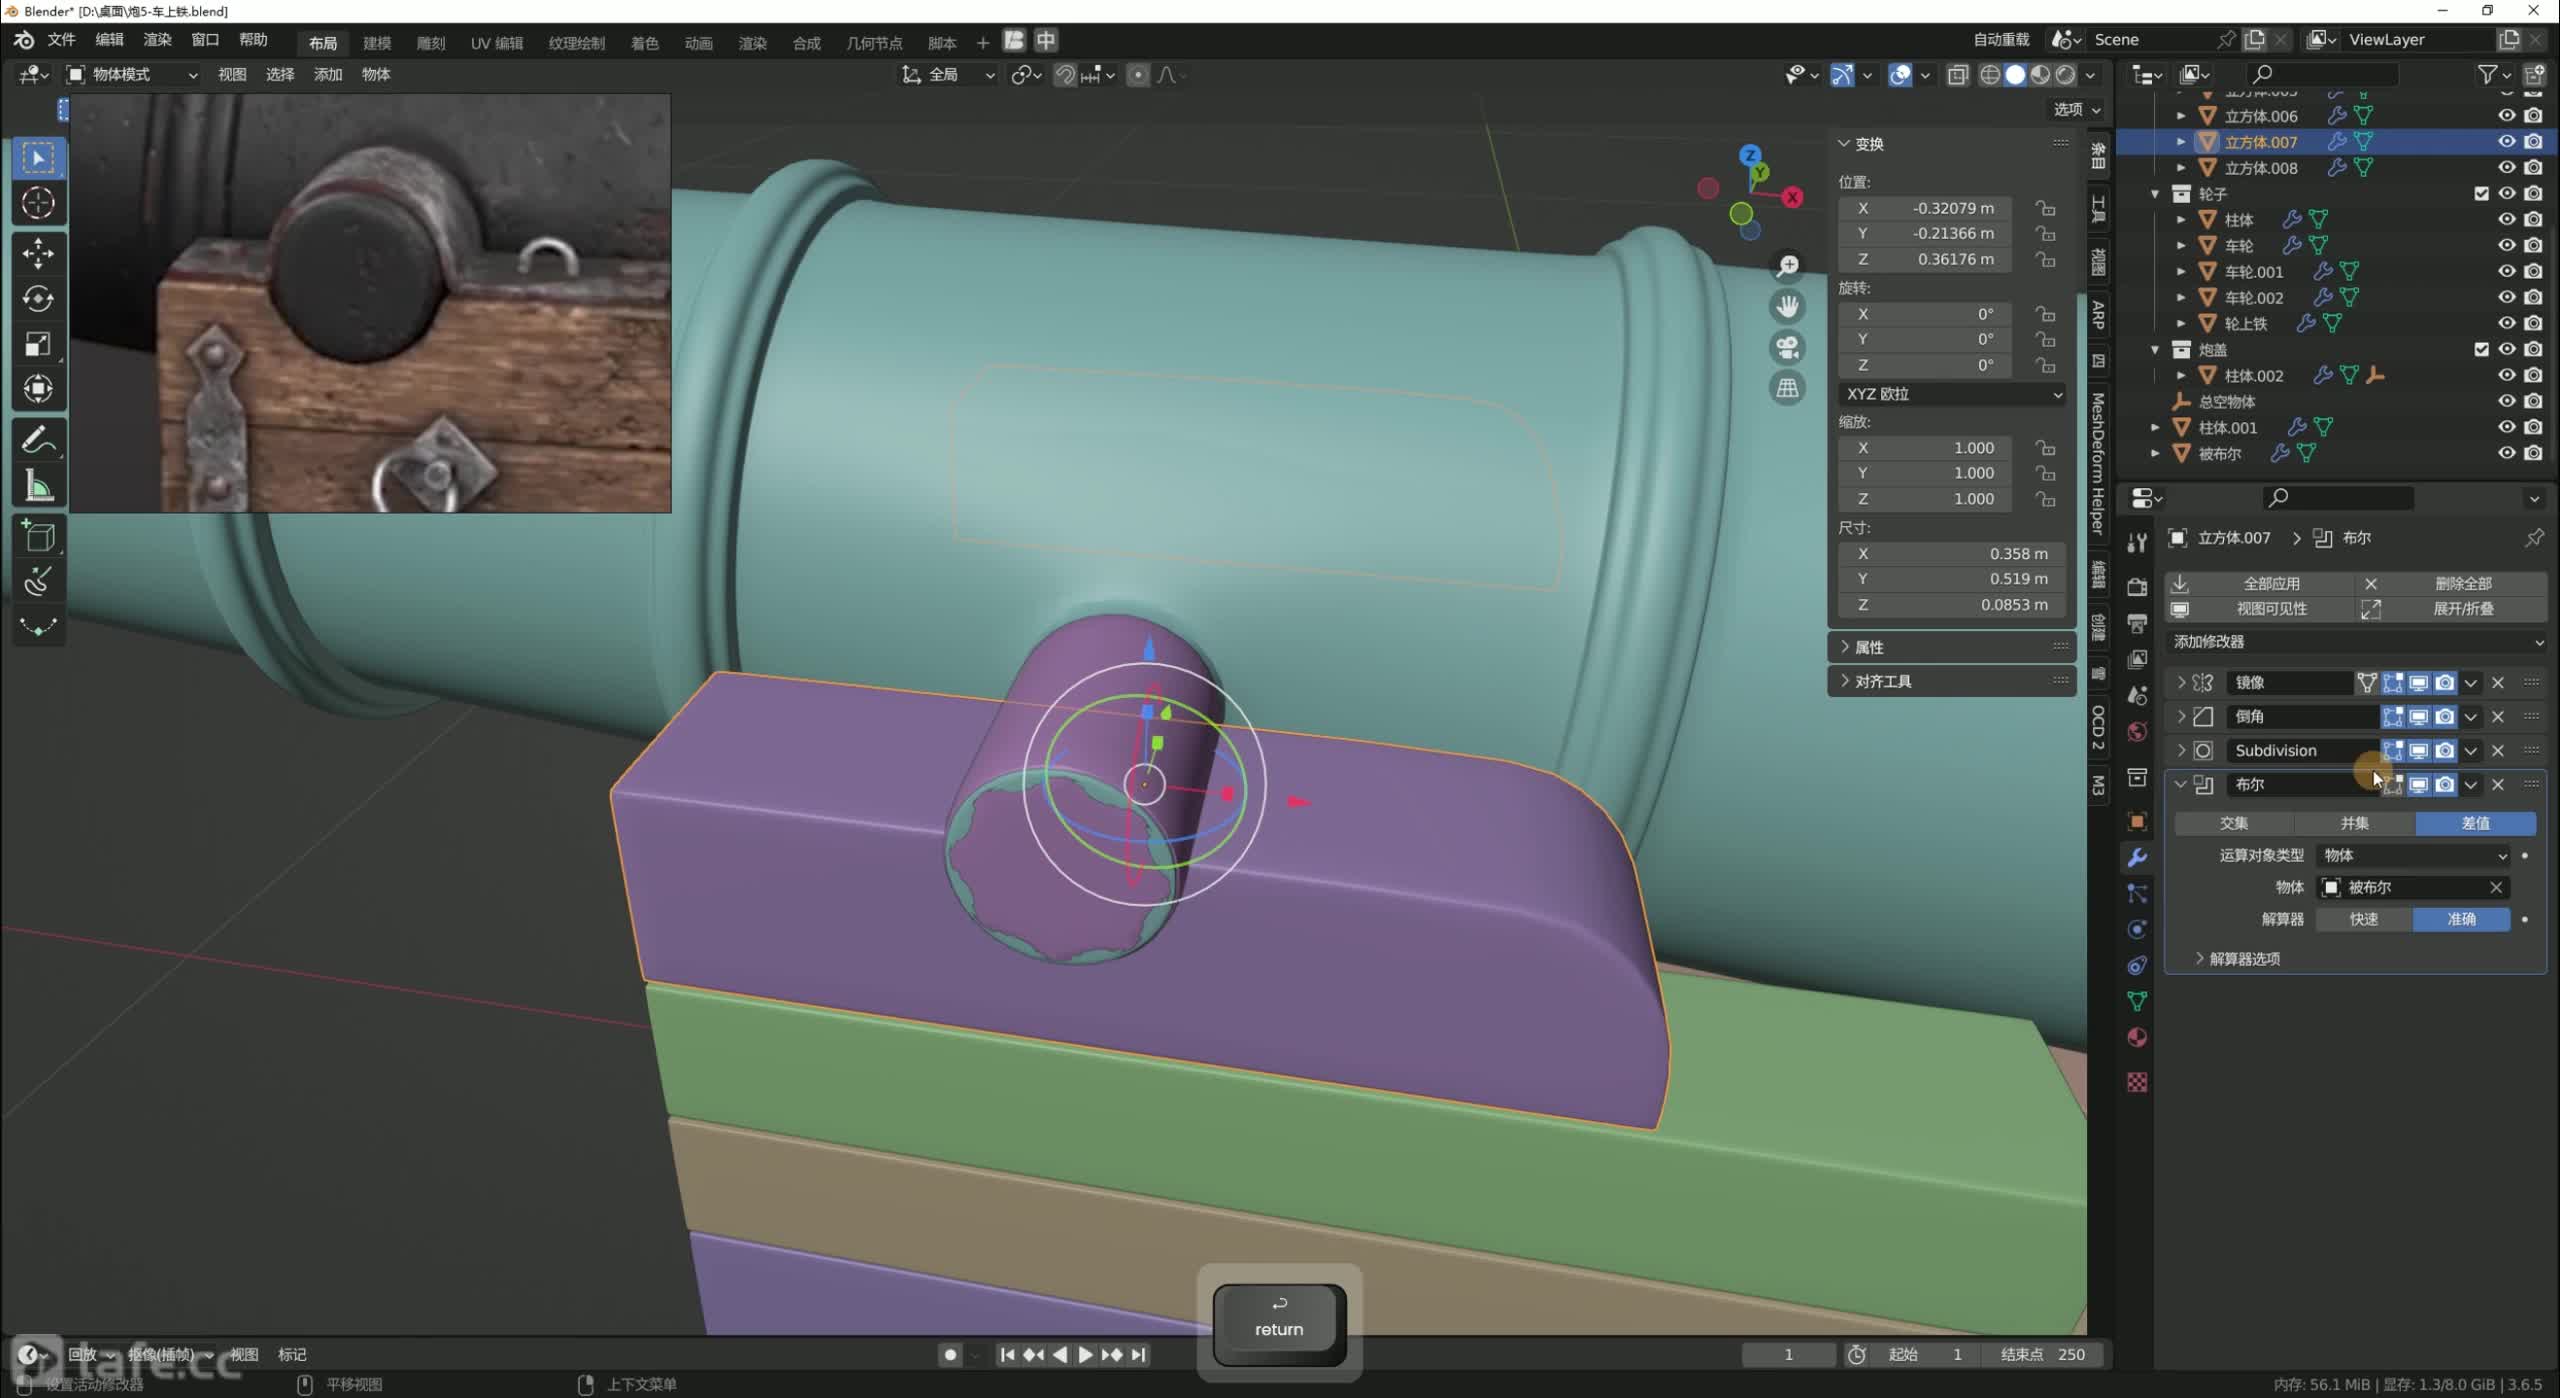Image resolution: width=2560 pixels, height=1398 pixels.
Task: Expand the 属性 panel
Action: (x=1952, y=647)
